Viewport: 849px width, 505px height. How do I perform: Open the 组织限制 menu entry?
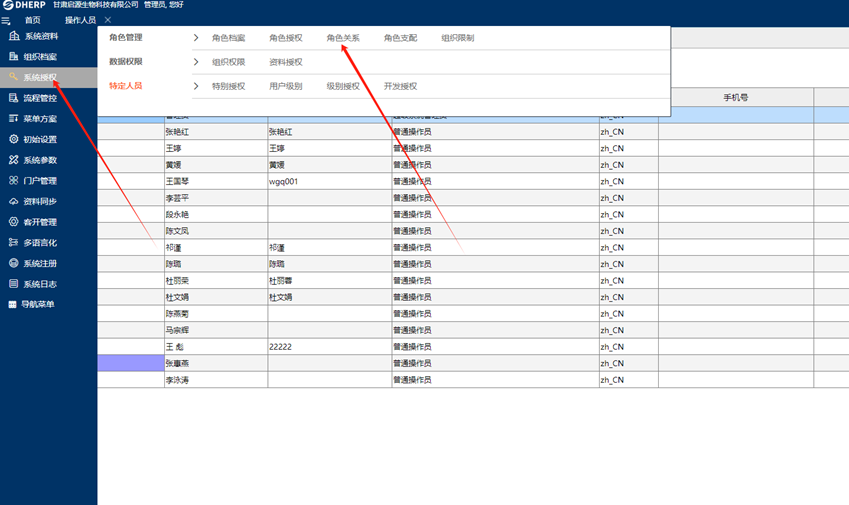(x=458, y=38)
